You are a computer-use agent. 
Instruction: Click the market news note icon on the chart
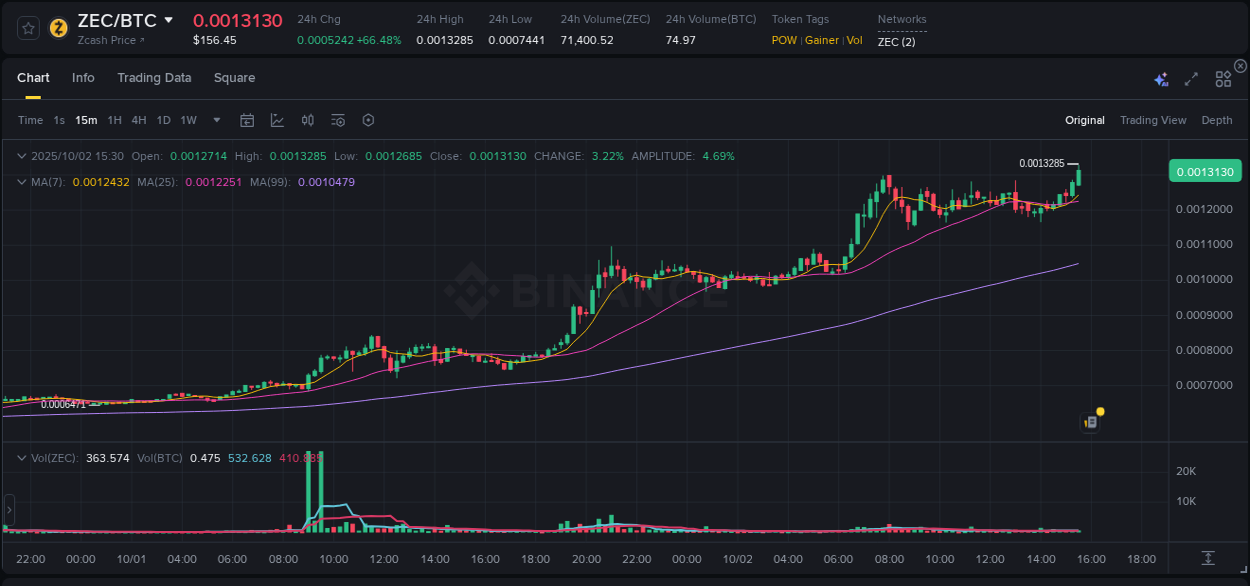(1090, 421)
